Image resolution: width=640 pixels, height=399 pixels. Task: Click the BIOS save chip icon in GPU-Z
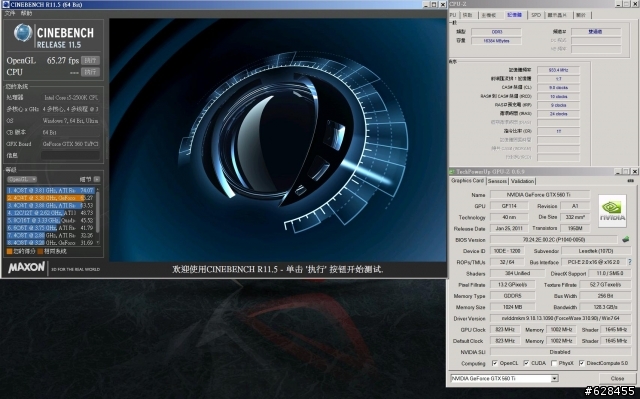[x=625, y=239]
